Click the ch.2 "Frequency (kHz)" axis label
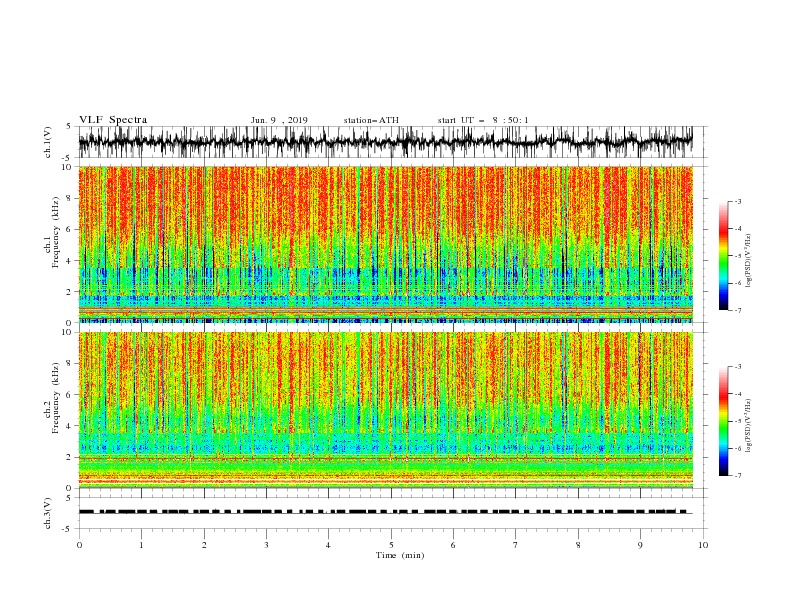 pos(55,398)
